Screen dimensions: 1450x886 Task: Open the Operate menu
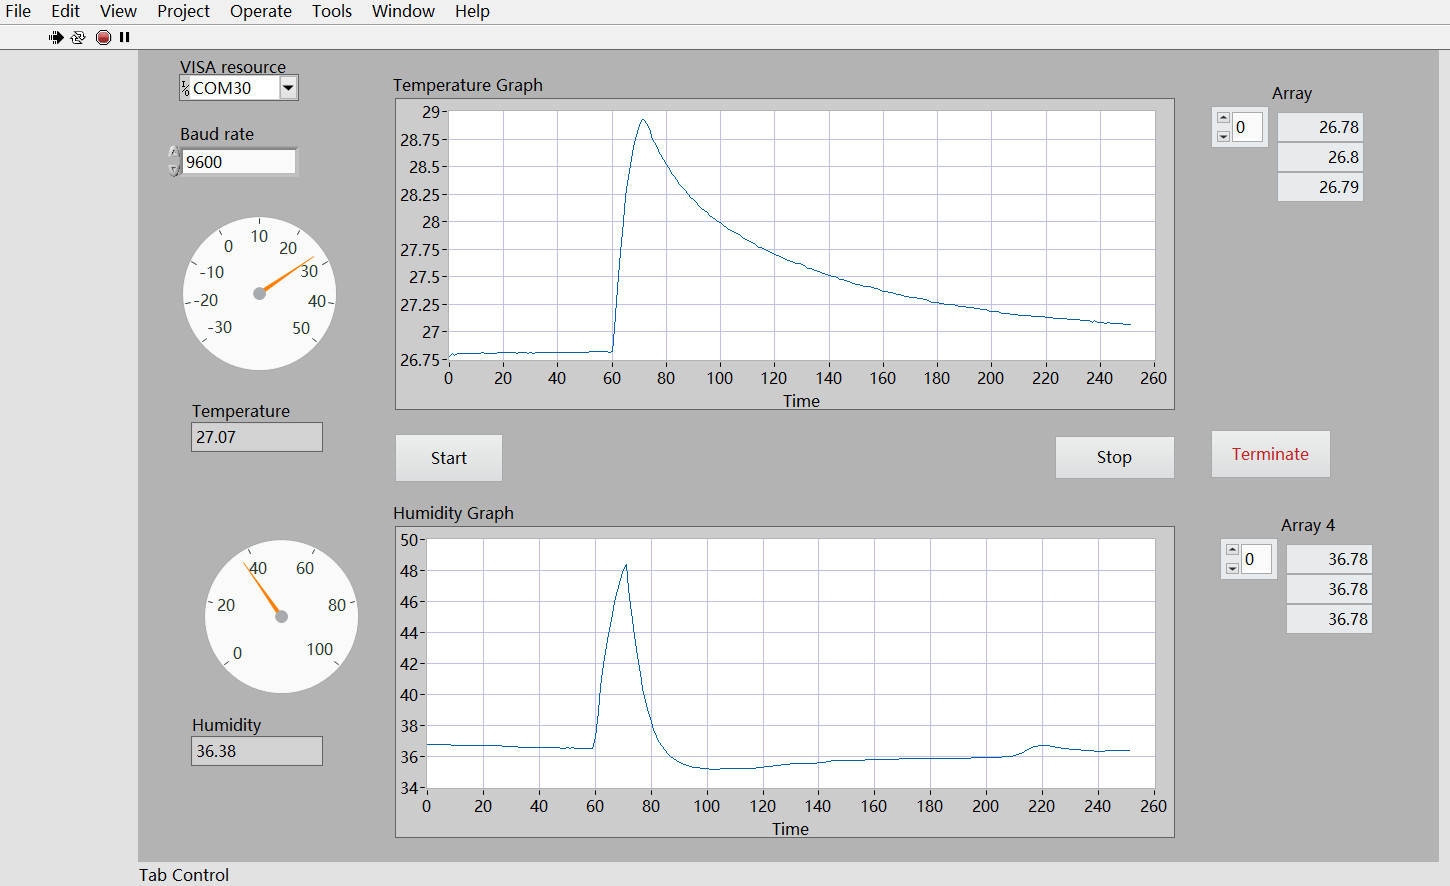261,11
